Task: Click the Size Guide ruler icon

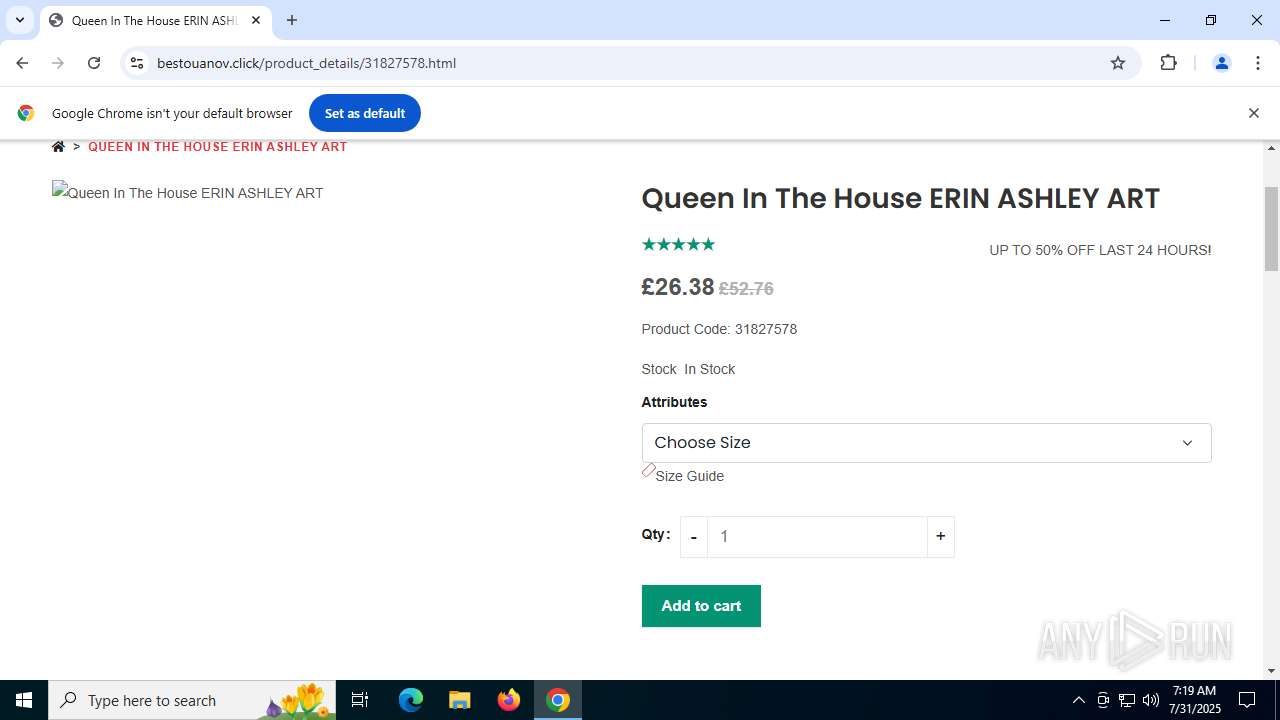Action: pos(648,470)
